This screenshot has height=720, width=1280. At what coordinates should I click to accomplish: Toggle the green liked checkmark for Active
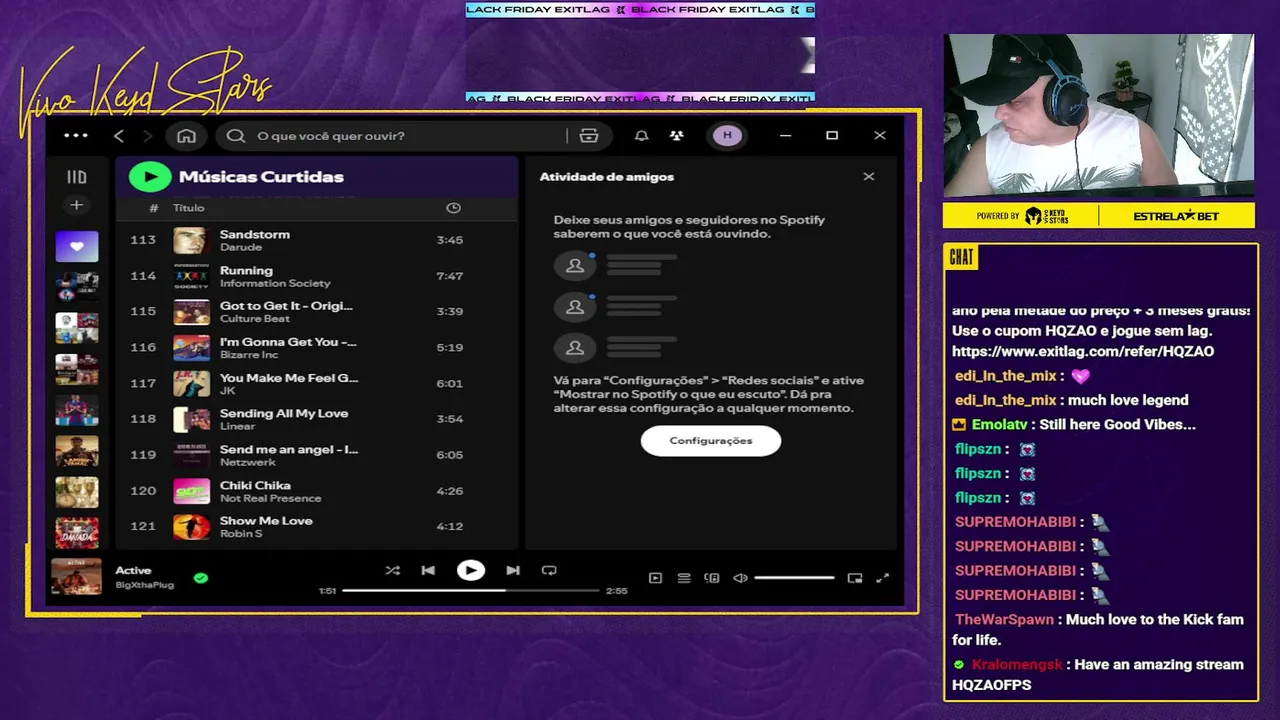201,578
